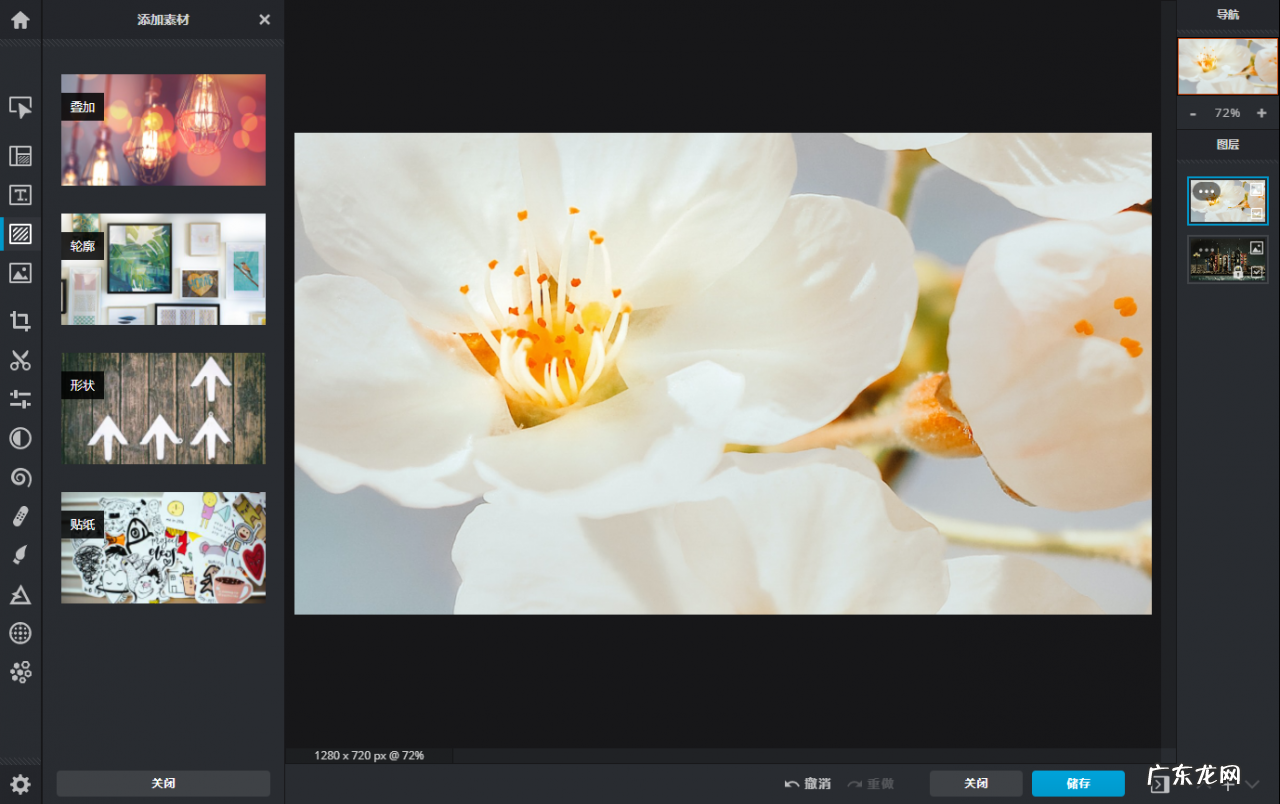The height and width of the screenshot is (804, 1280).
Task: Open the 叠加 overlay category
Action: 163,130
